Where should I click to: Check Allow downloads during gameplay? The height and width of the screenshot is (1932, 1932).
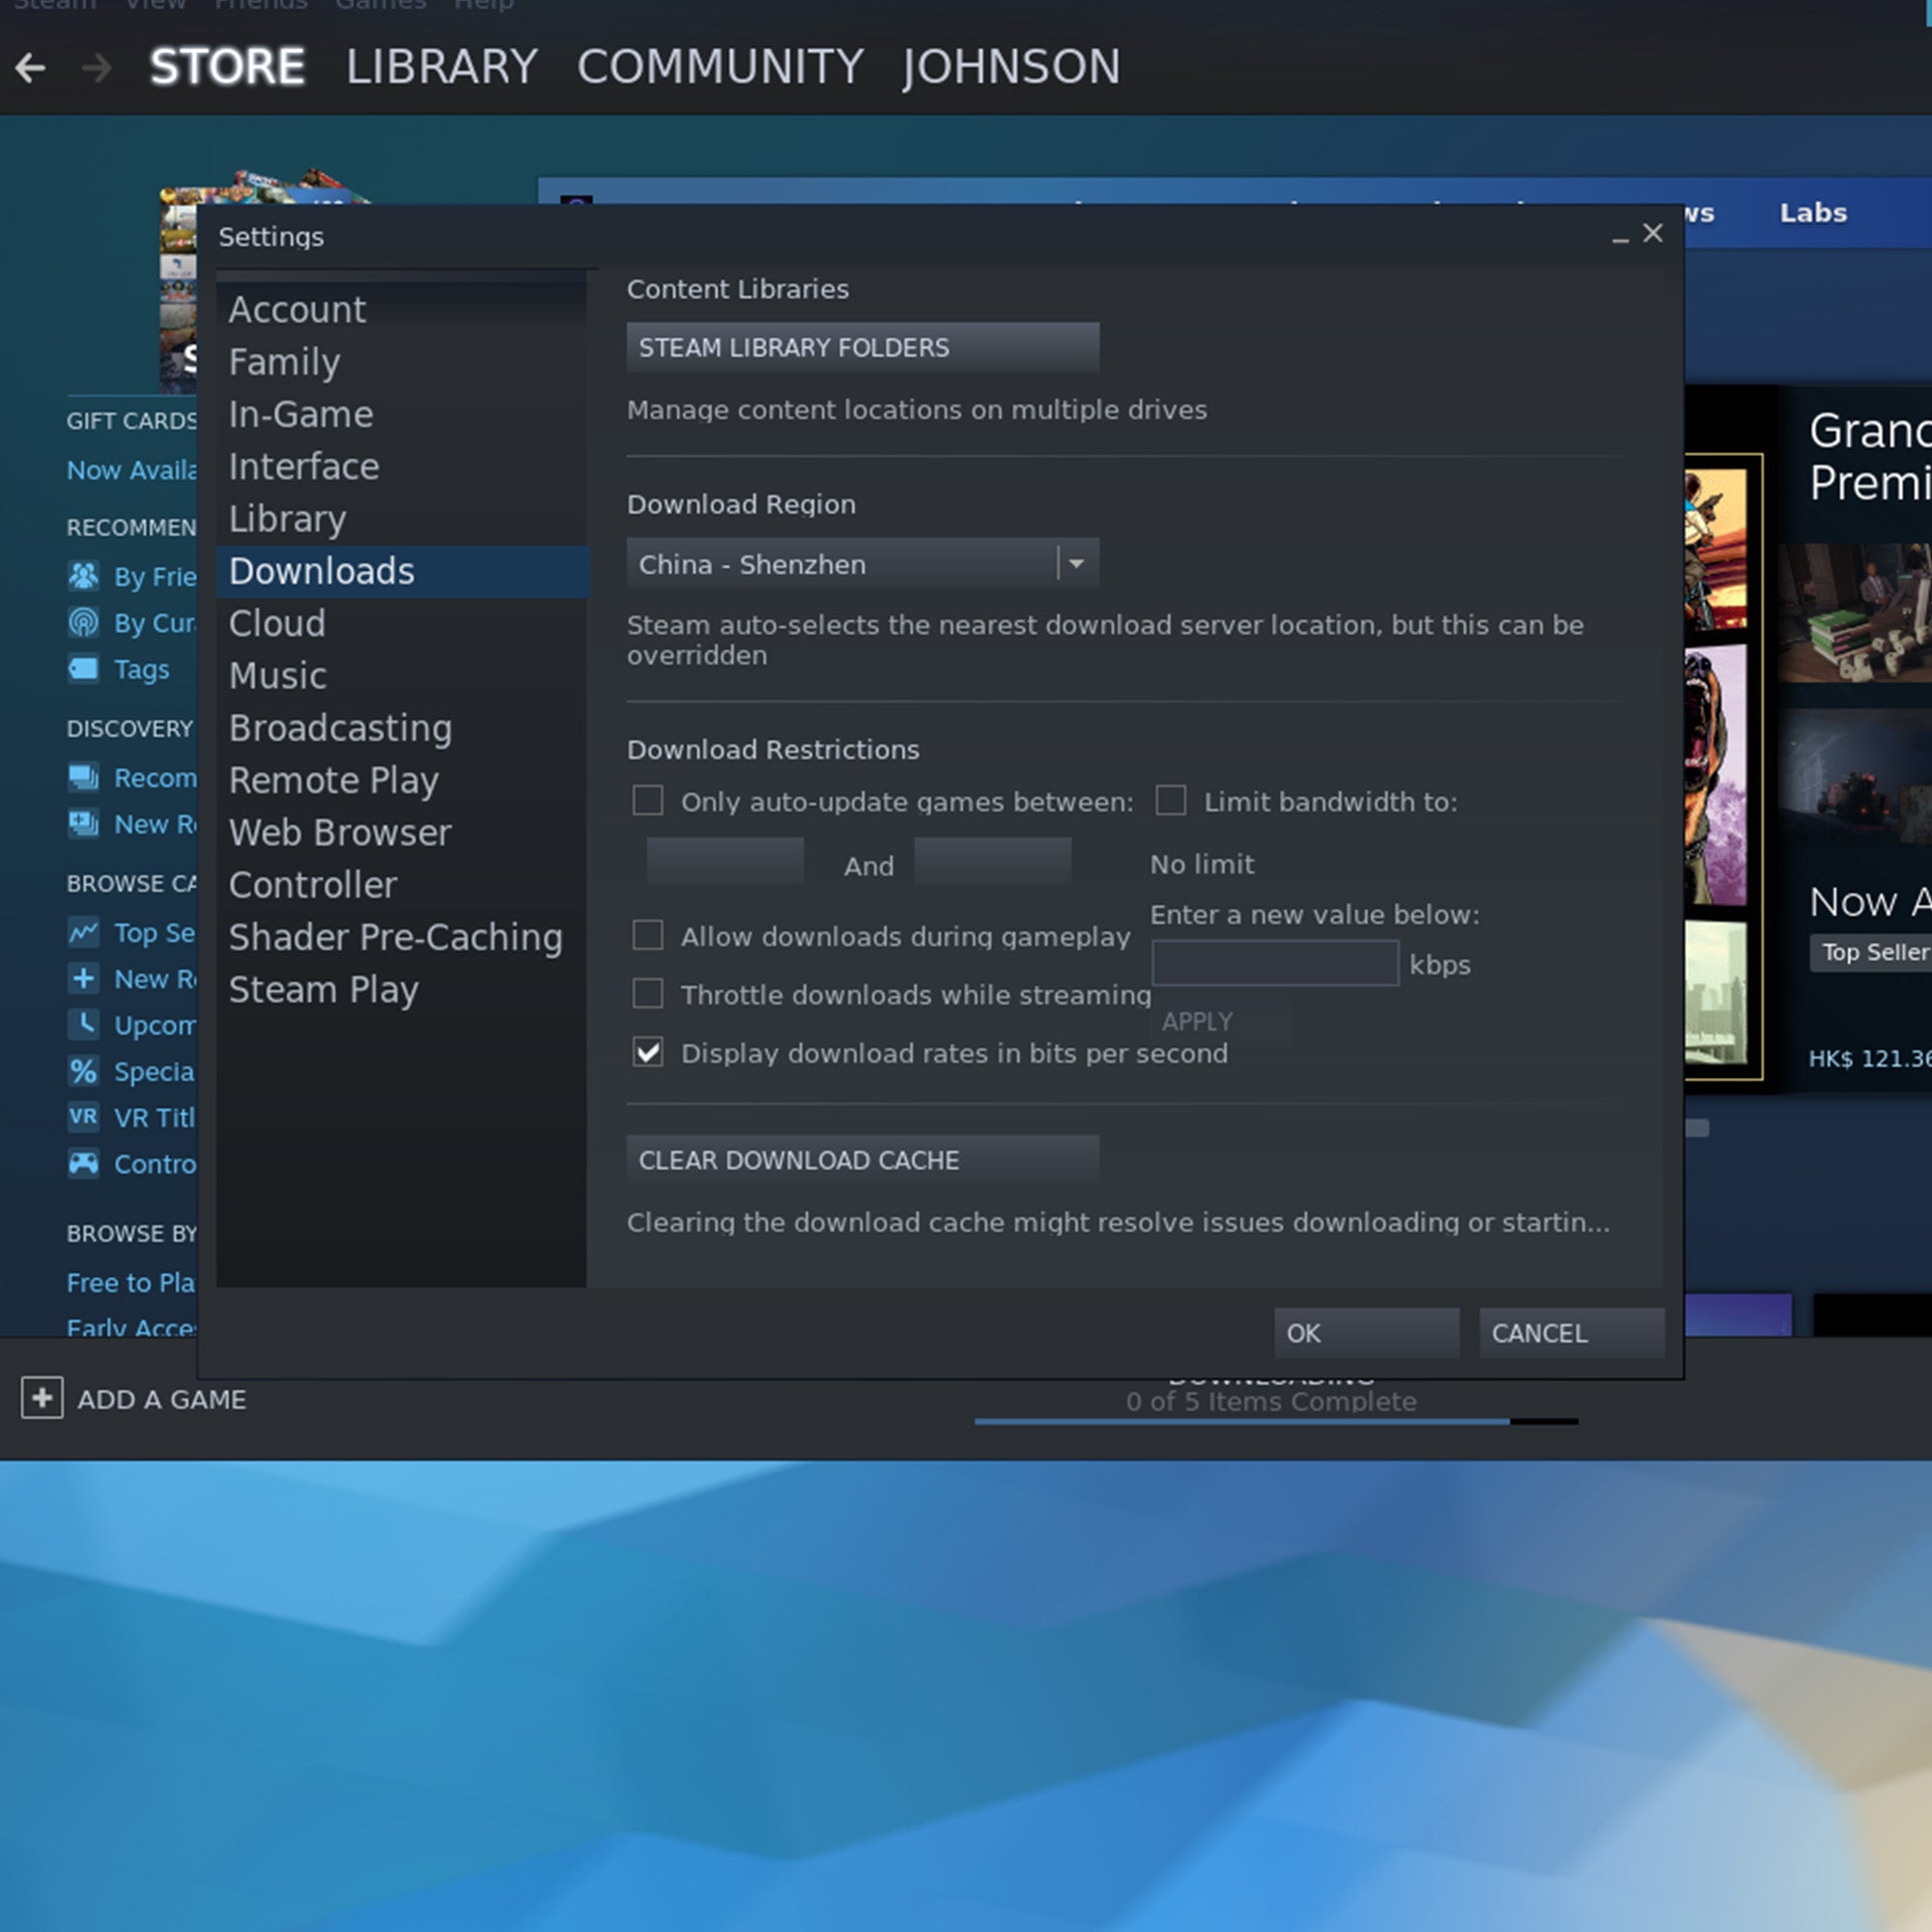point(648,935)
